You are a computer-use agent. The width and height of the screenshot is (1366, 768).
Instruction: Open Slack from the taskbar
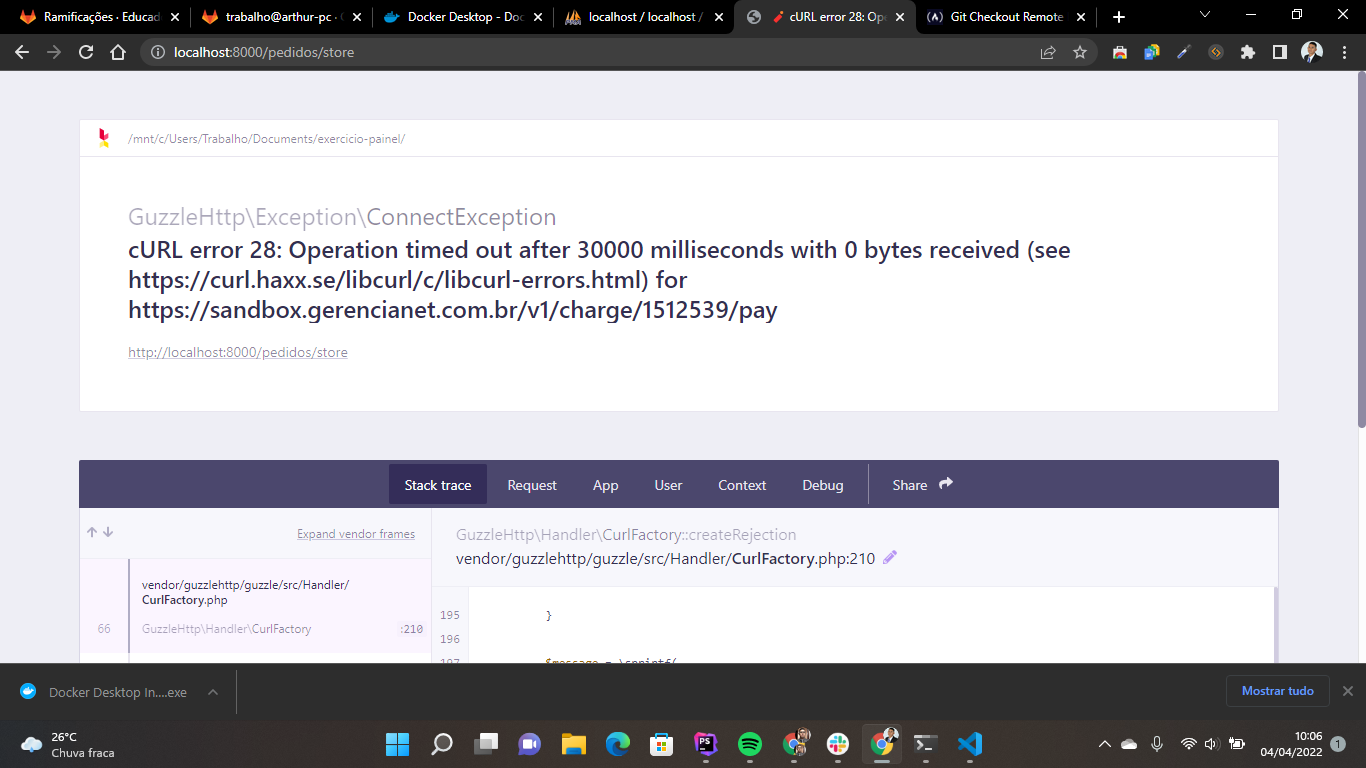(837, 744)
